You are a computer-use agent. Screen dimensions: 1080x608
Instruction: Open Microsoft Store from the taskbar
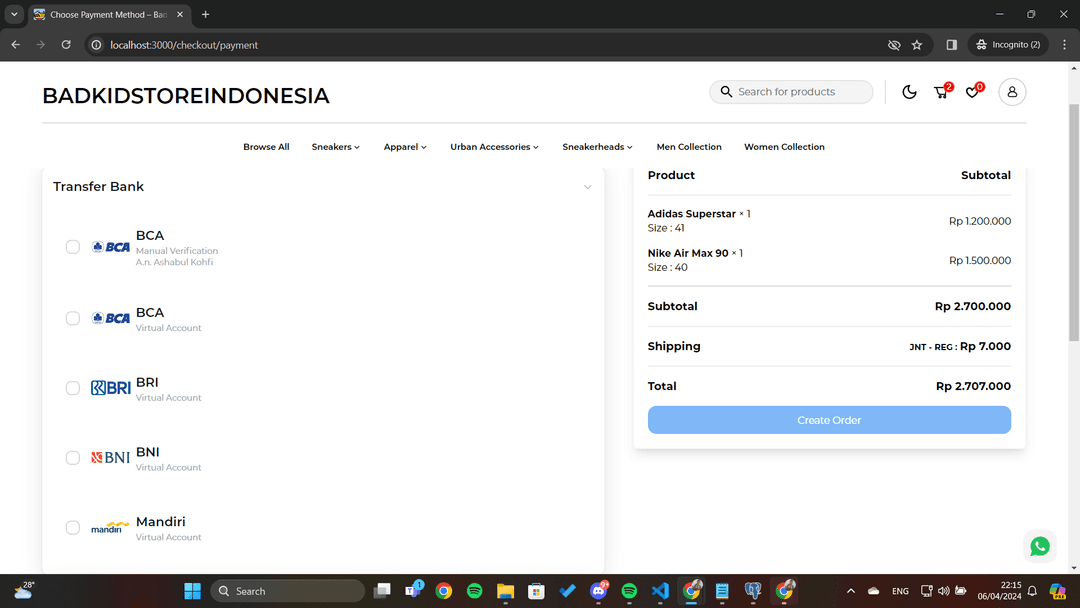point(536,591)
